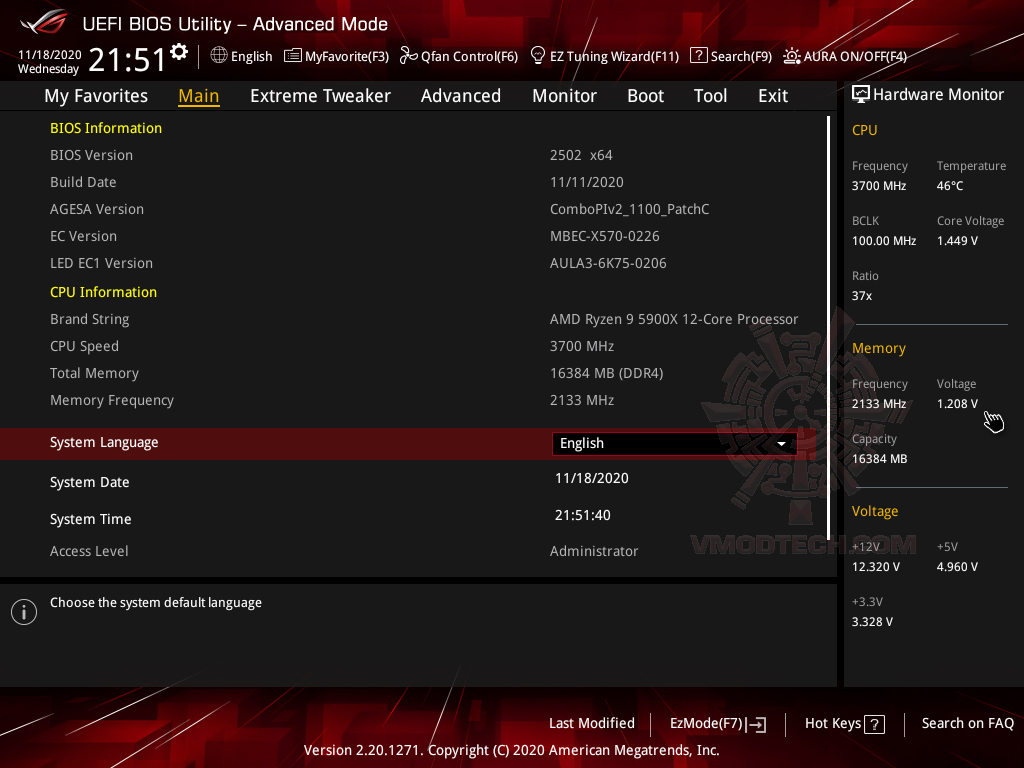1024x768 pixels.
Task: Click the Hot Keys question mark icon
Action: coord(874,724)
